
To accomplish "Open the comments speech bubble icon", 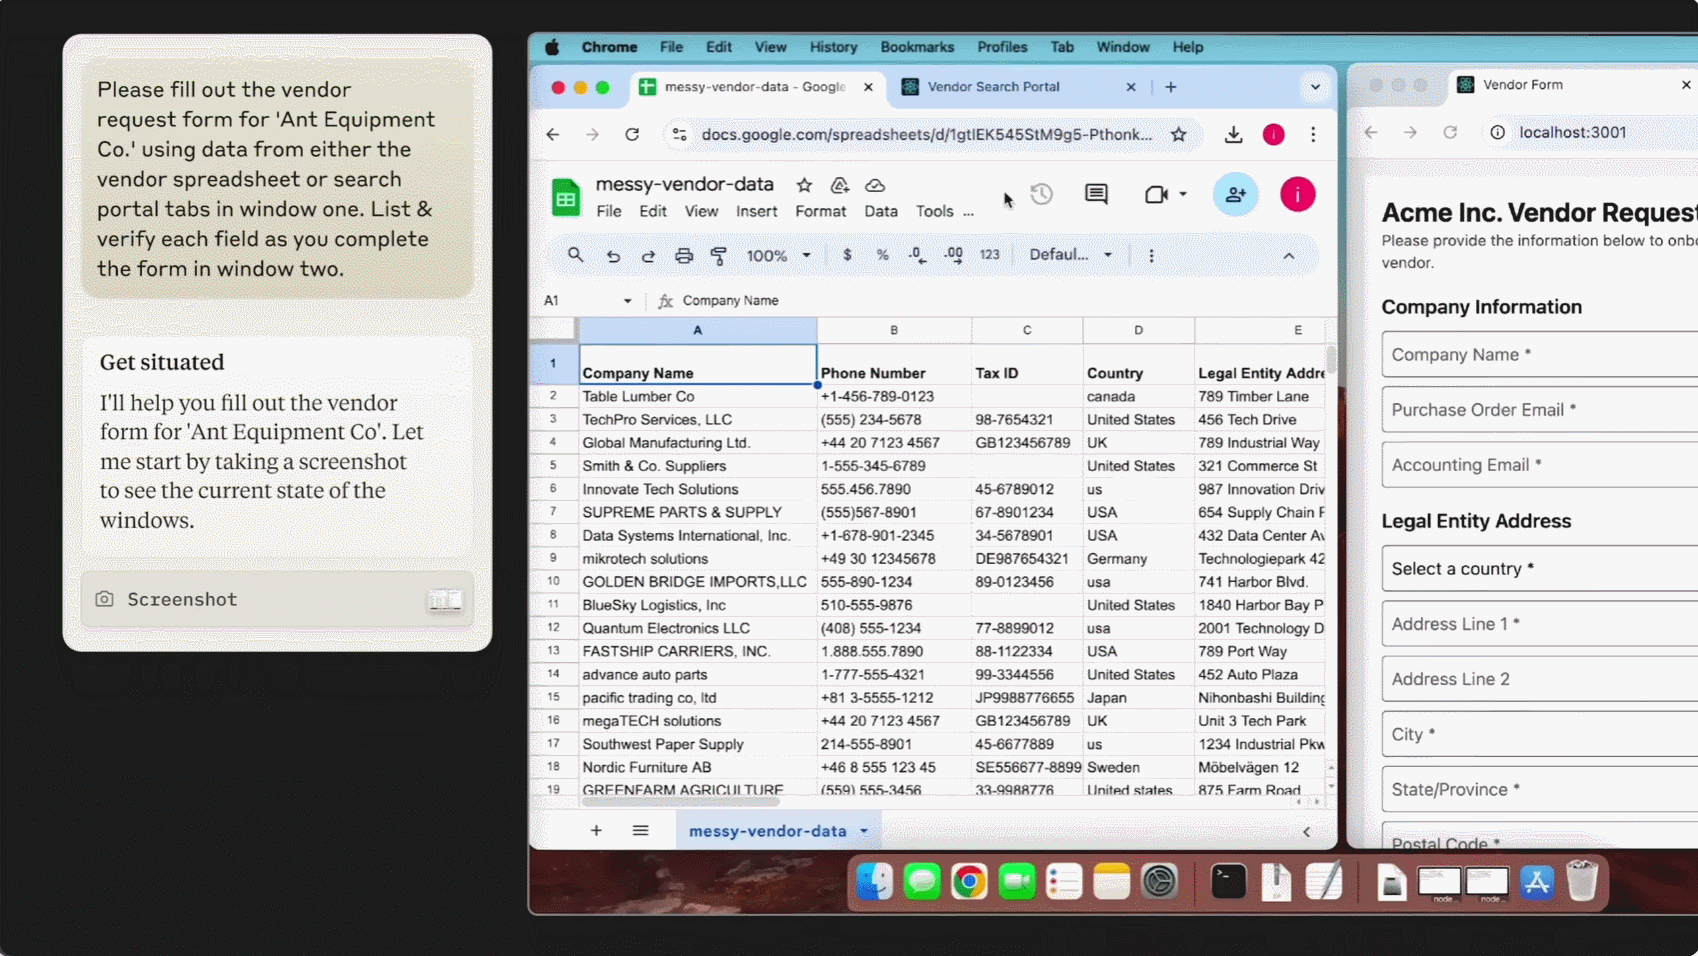I will tap(1096, 194).
